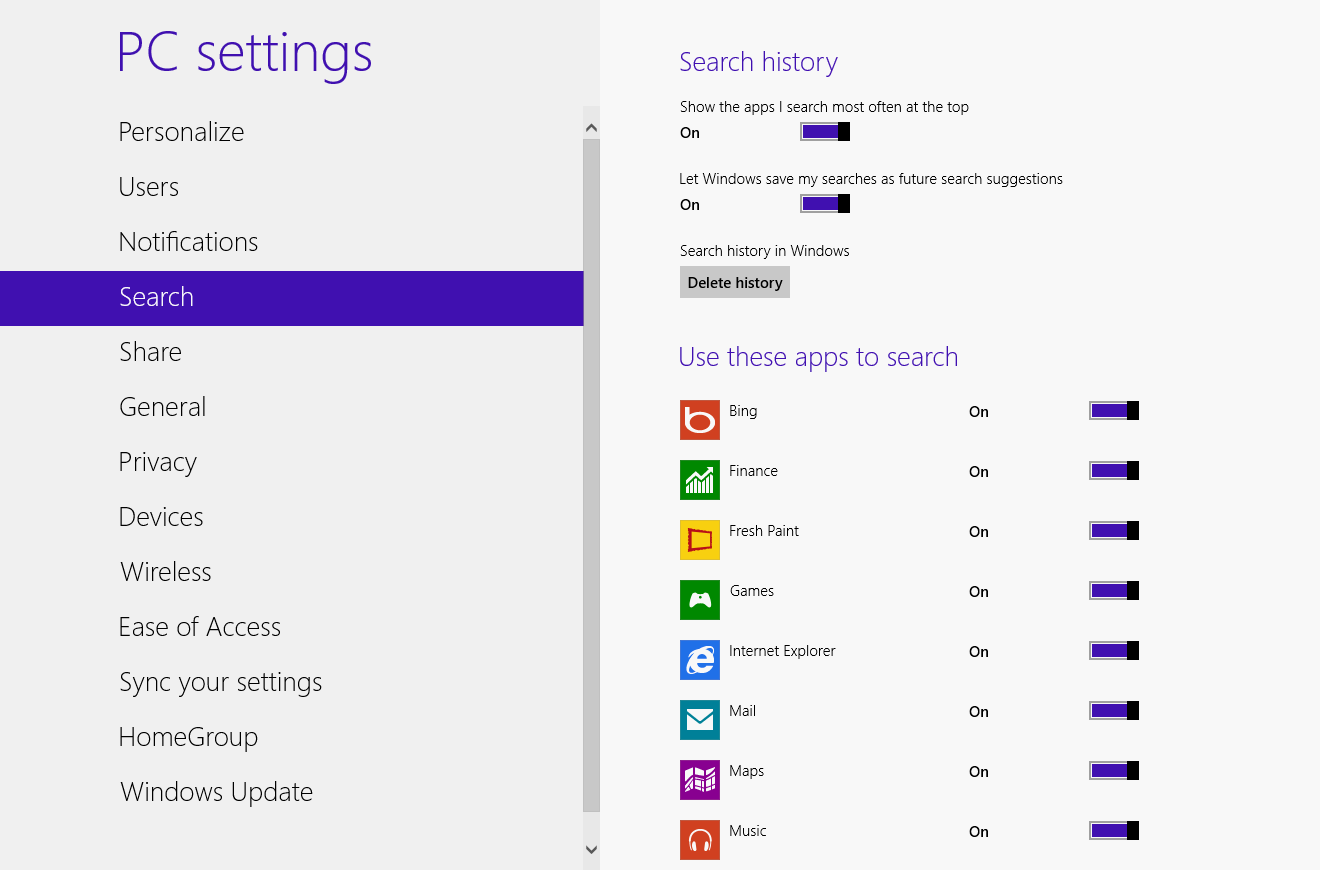Go to Notifications settings
1320x870 pixels.
(x=291, y=242)
